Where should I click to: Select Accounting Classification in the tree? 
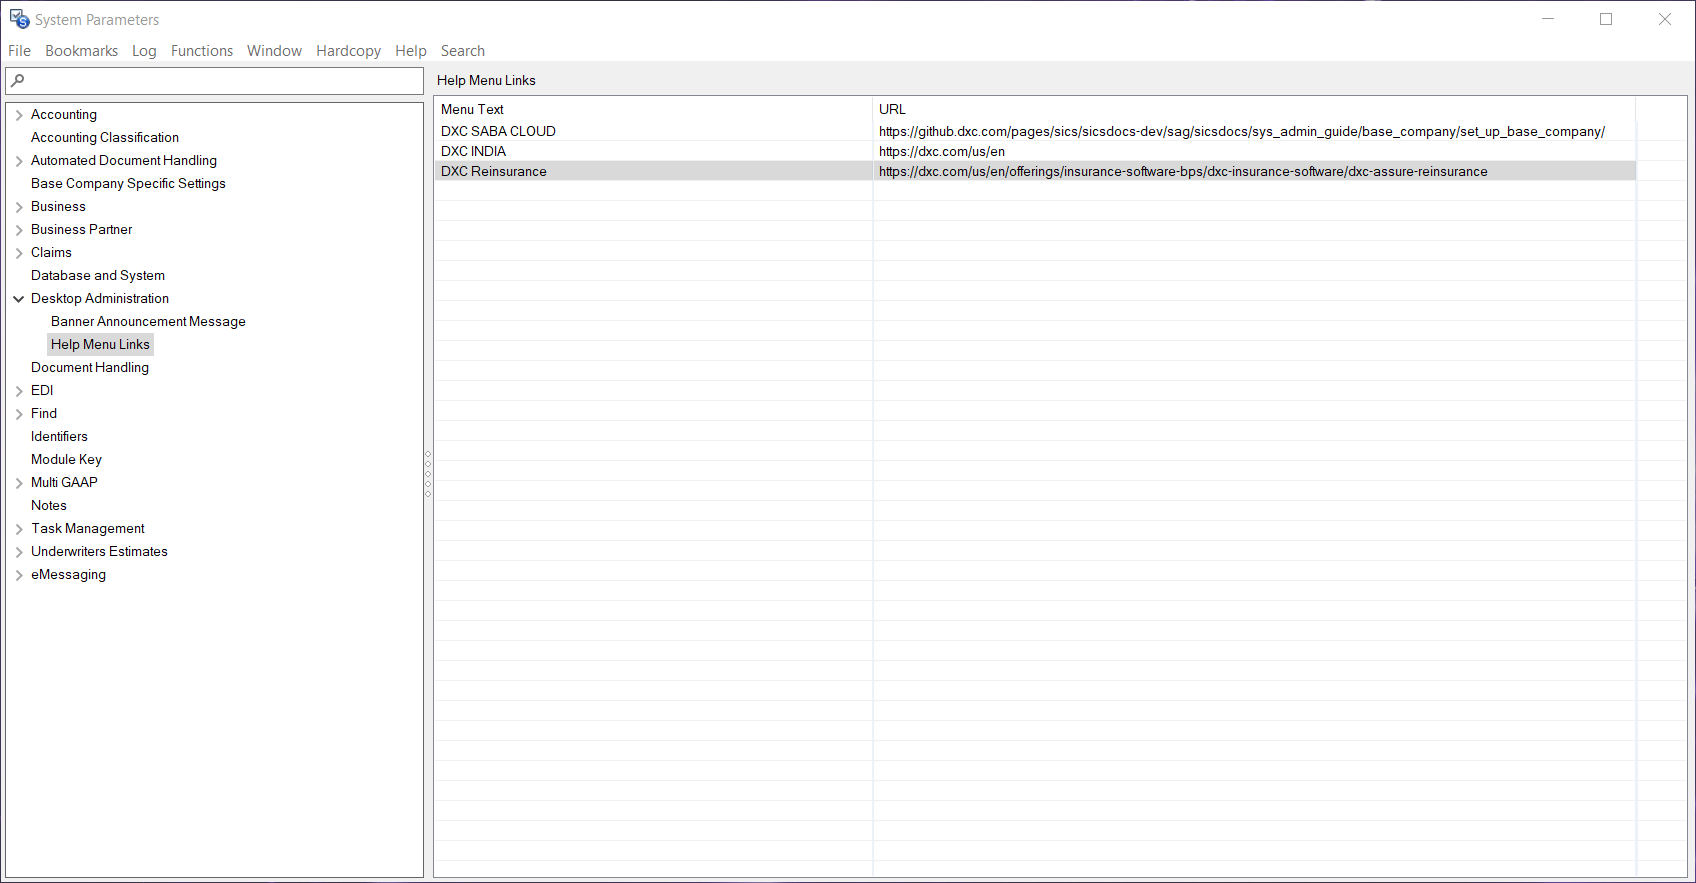point(105,138)
